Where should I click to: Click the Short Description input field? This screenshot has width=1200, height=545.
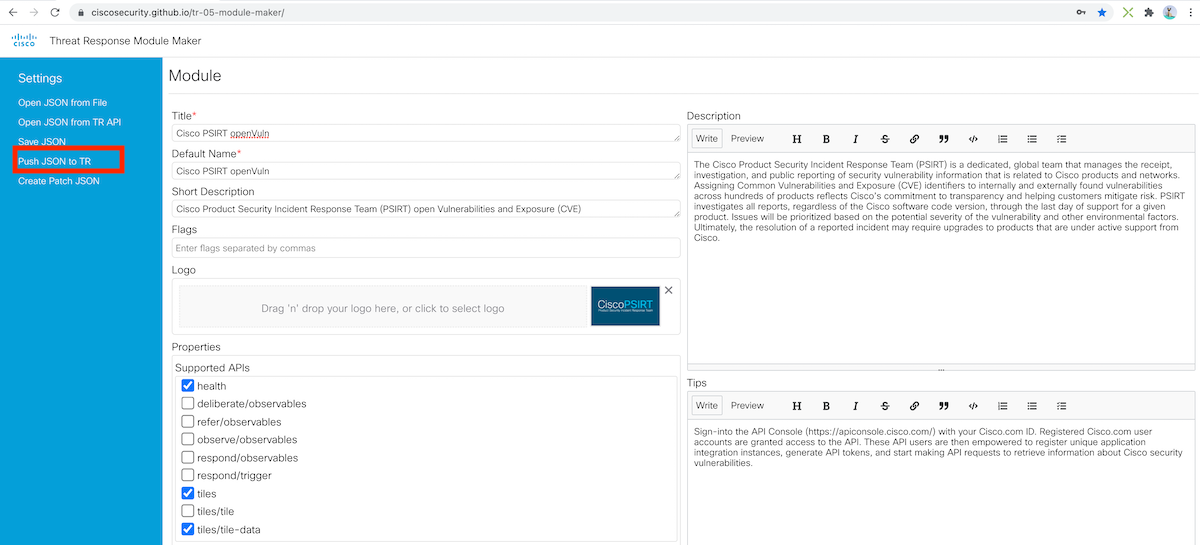(x=426, y=209)
